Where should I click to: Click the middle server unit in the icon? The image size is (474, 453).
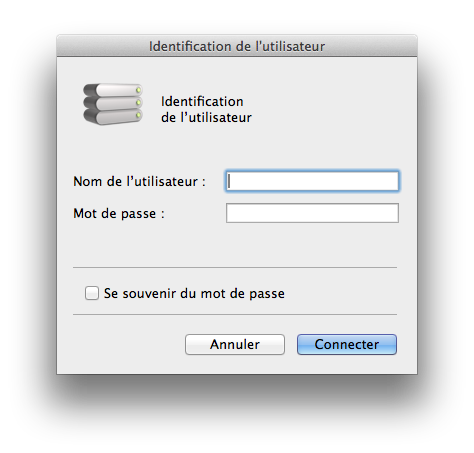[113, 103]
